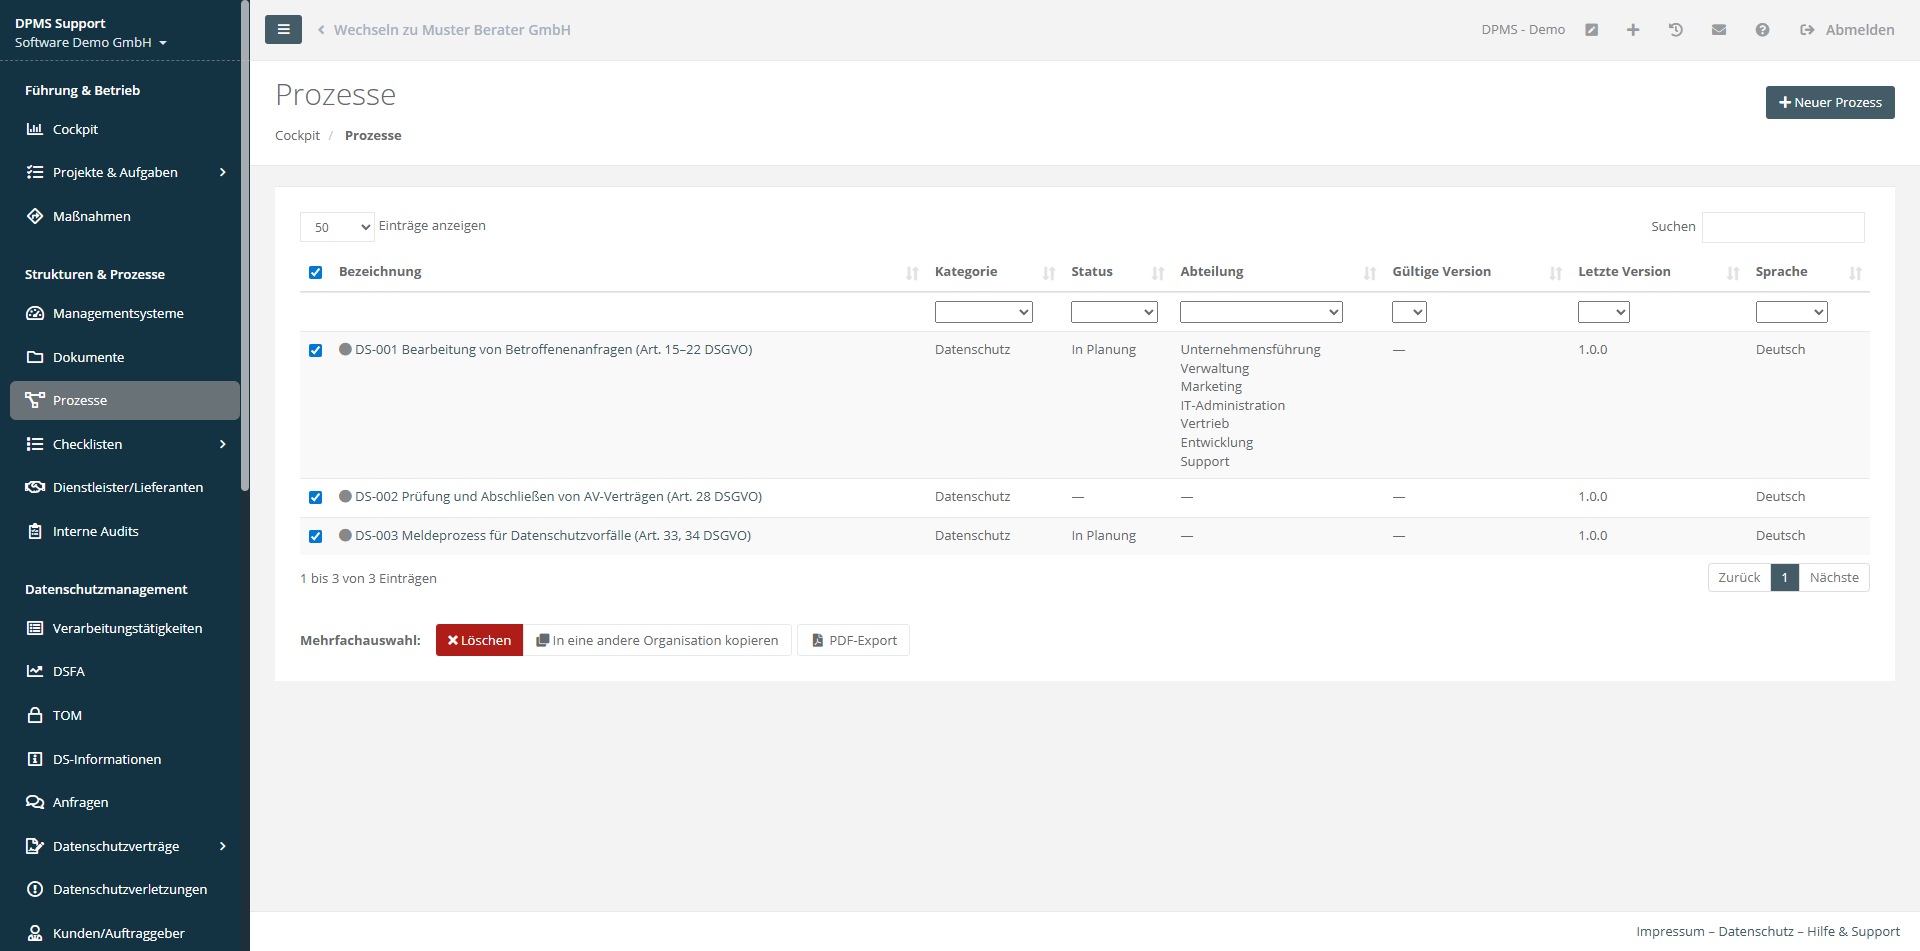Click the plus icon in top bar
This screenshot has height=951, width=1920.
(x=1633, y=30)
